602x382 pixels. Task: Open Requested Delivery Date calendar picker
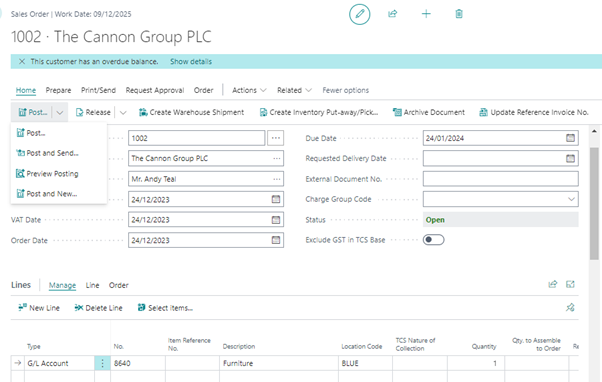(570, 159)
